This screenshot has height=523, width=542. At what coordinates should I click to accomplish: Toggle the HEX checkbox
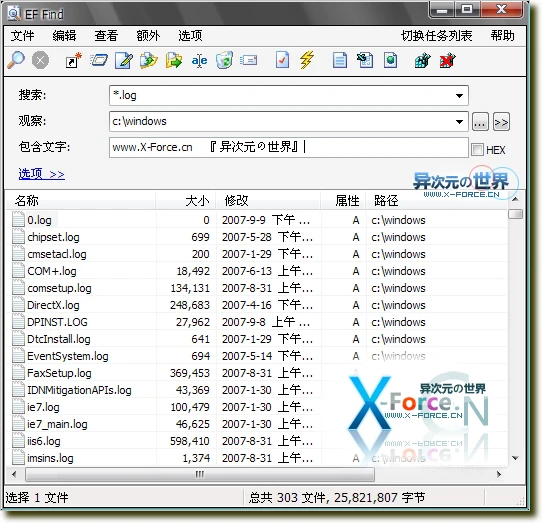click(x=477, y=150)
